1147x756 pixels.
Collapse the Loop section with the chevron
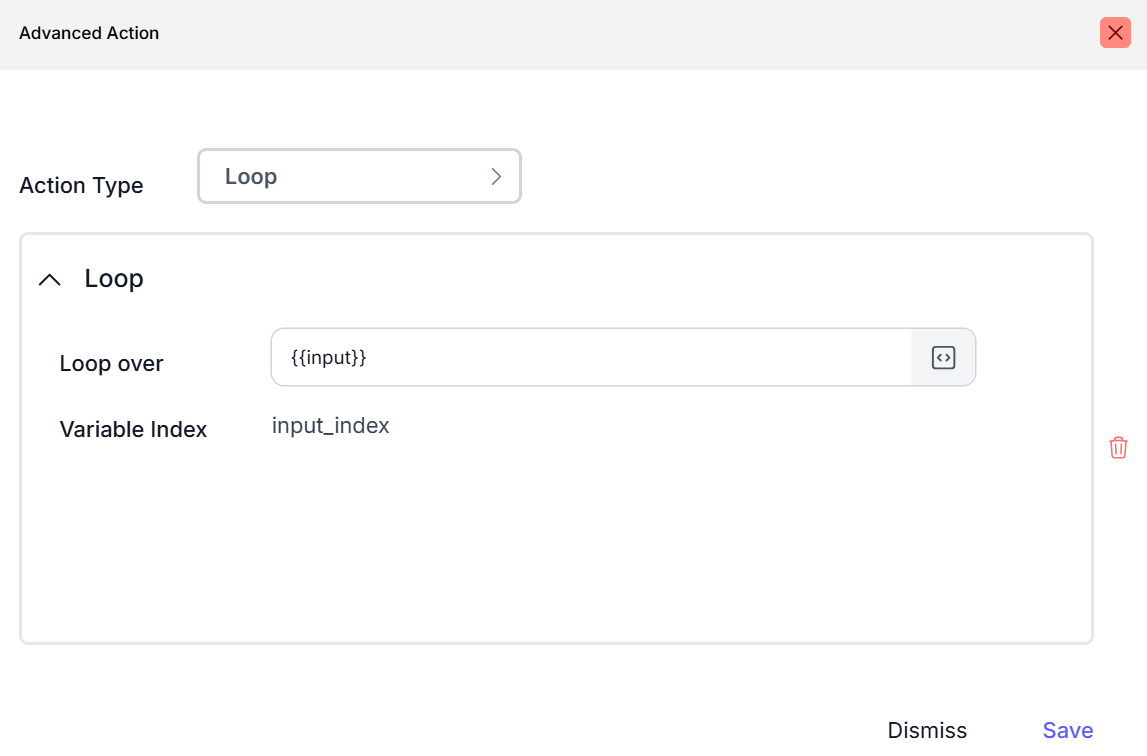49,280
